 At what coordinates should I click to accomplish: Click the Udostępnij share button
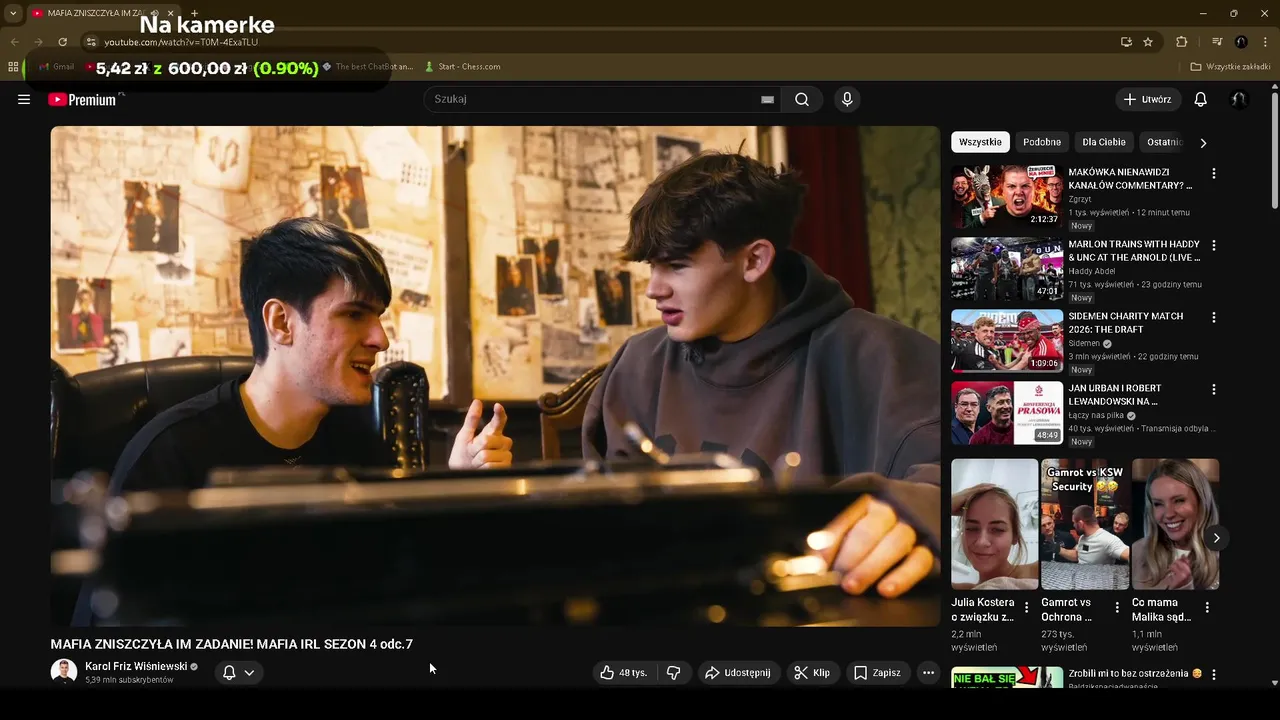738,673
